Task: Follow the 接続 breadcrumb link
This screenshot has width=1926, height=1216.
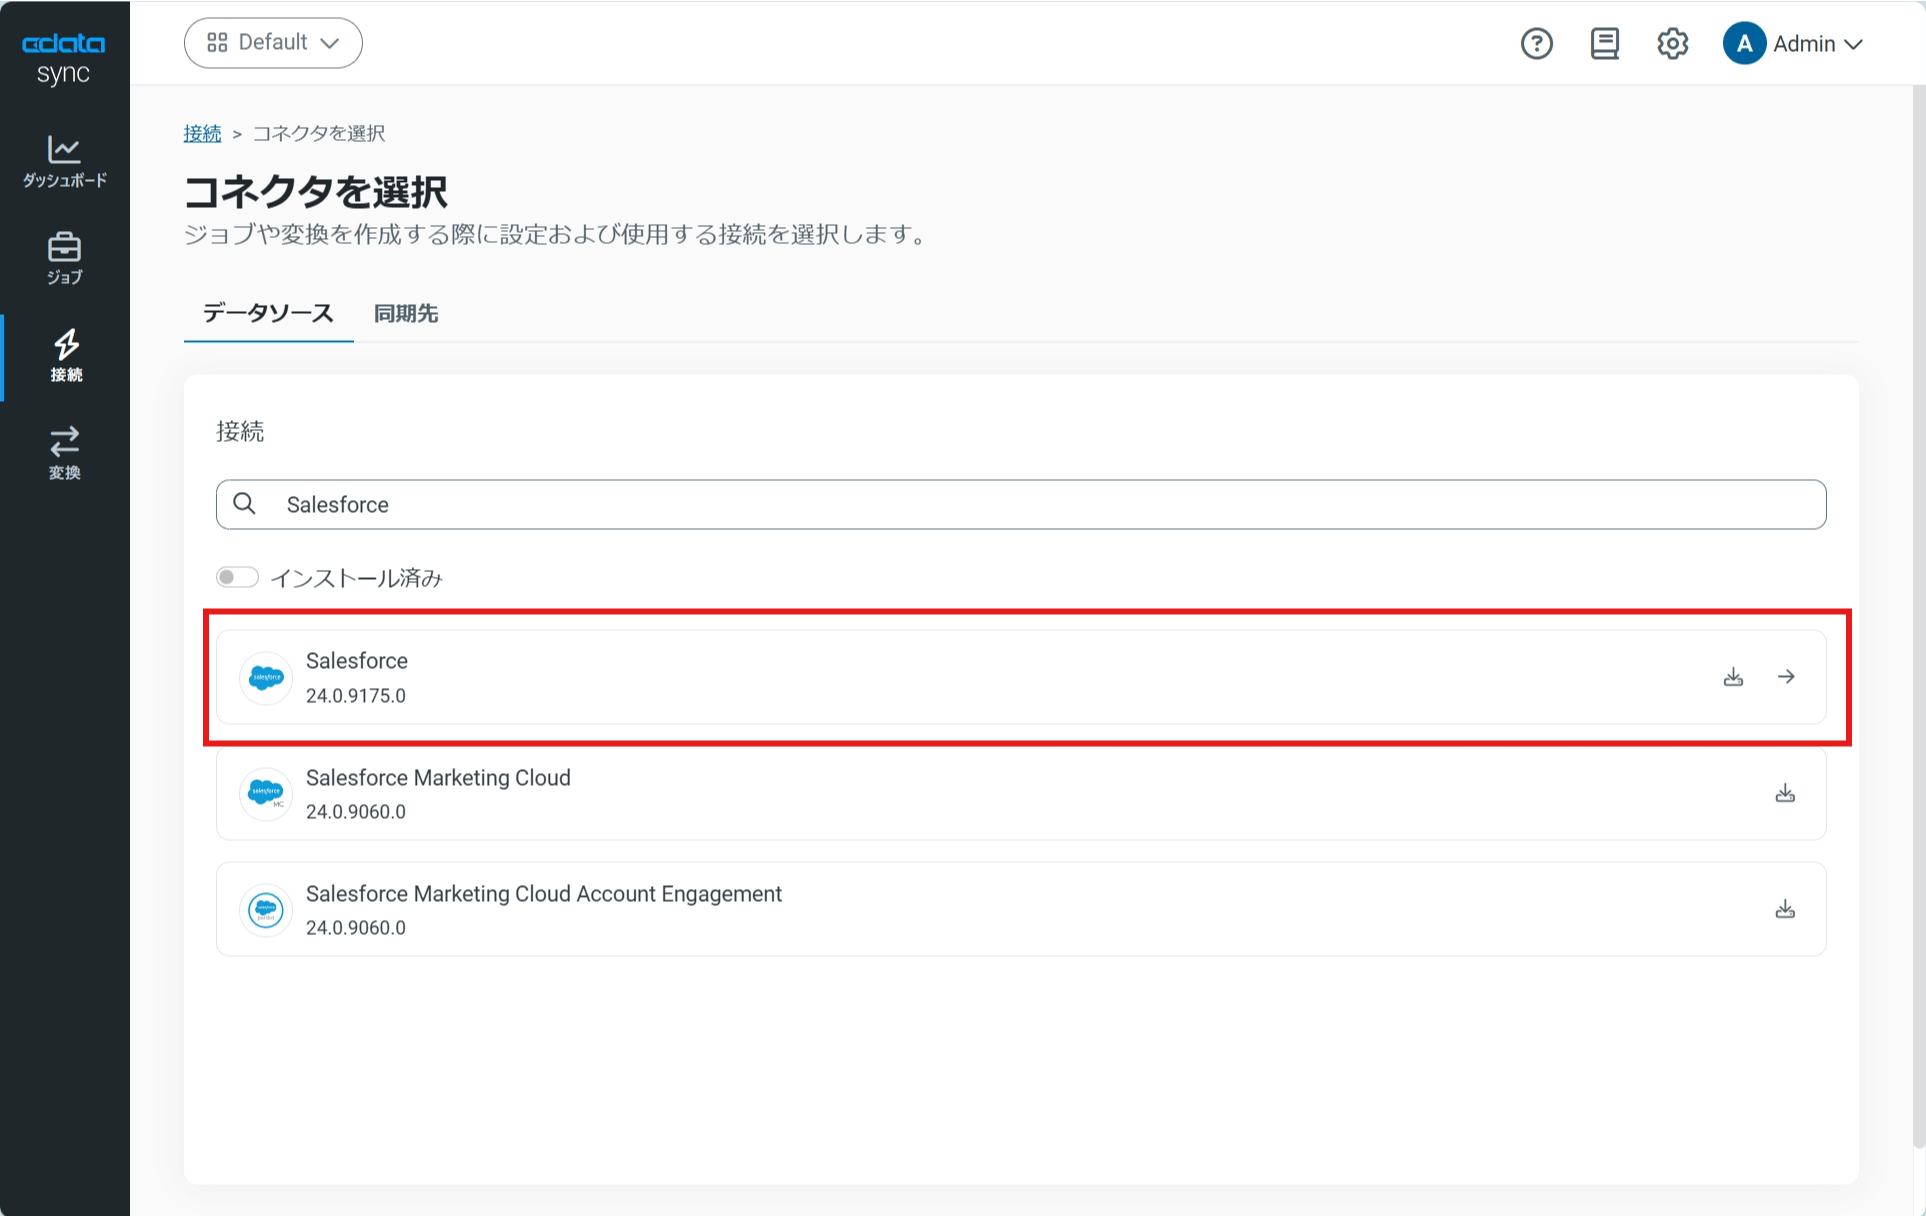Action: 202,133
